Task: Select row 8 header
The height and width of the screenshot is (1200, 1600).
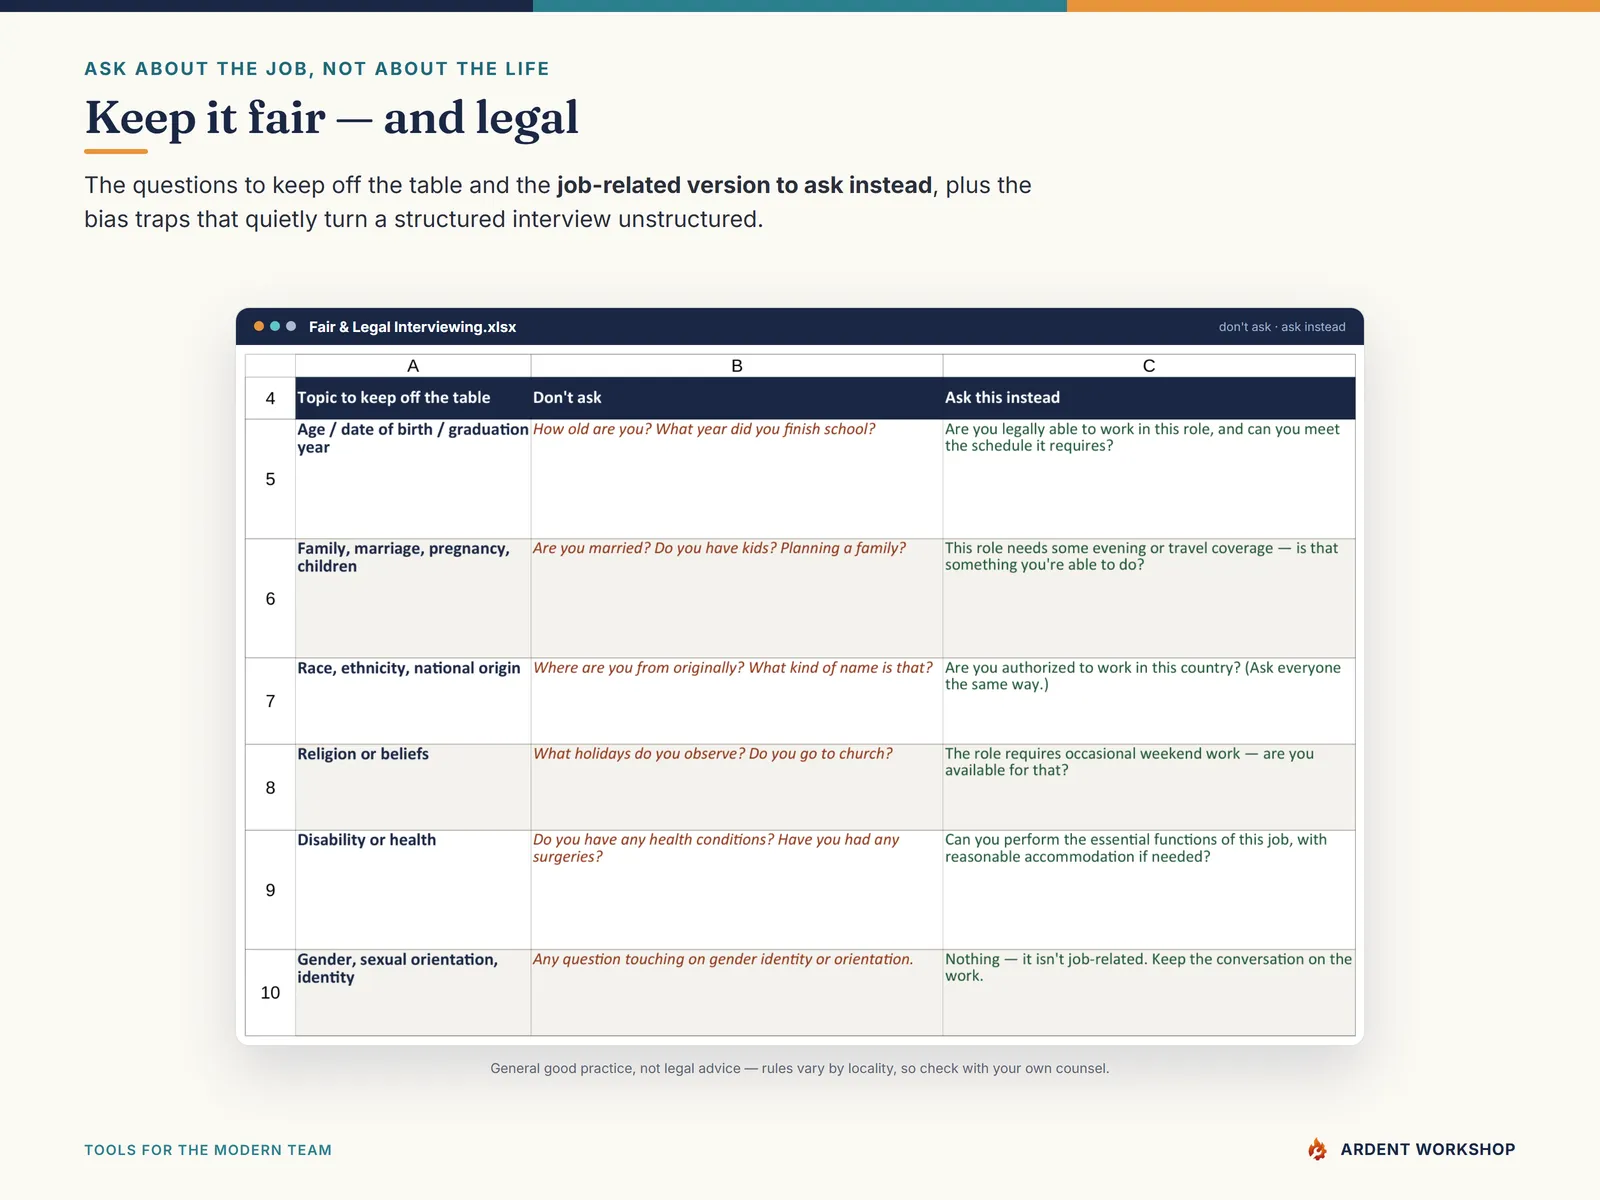Action: tap(270, 787)
